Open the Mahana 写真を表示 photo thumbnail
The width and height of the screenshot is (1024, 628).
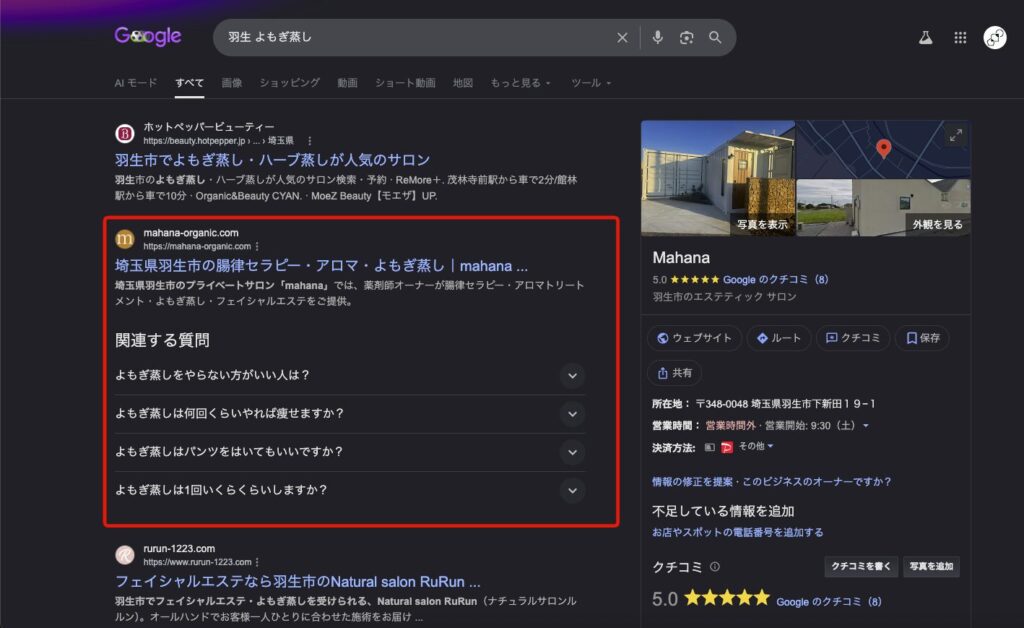click(x=718, y=178)
